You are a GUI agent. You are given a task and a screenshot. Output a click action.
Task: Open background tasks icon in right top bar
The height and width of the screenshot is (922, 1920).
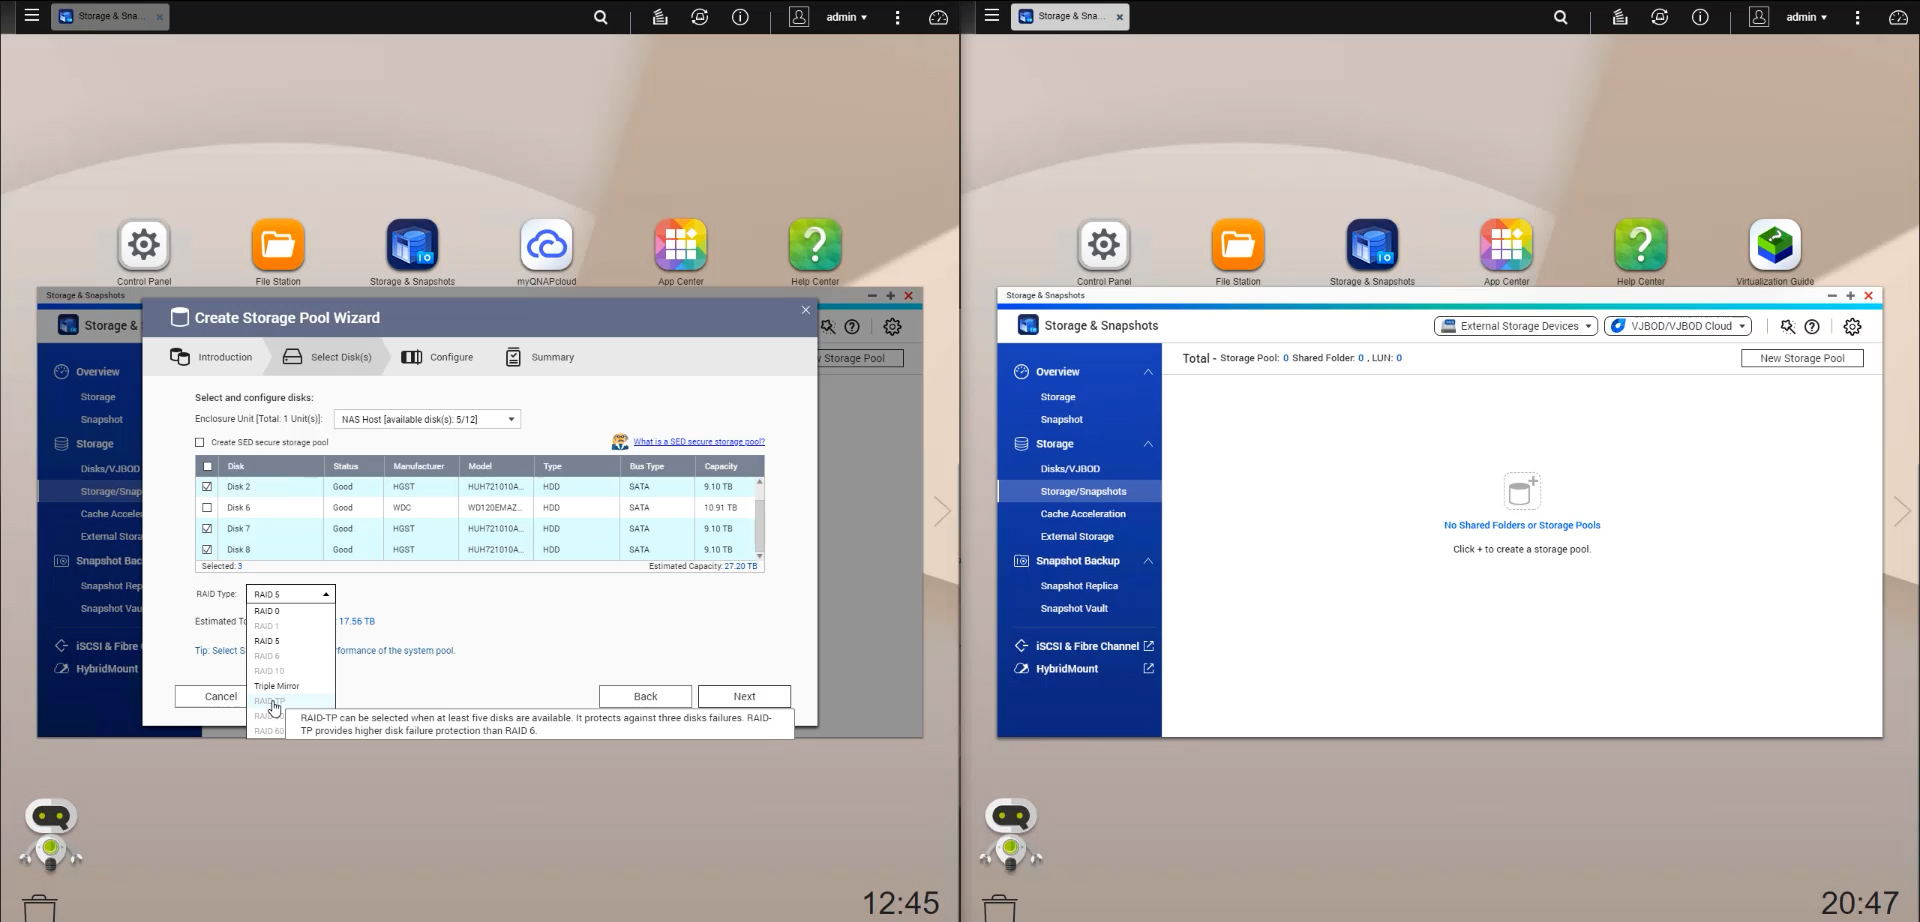(x=1619, y=17)
